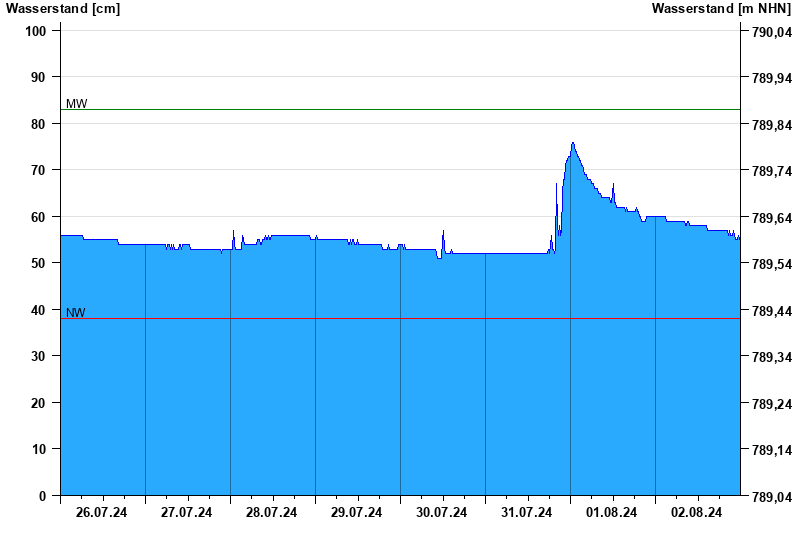Image resolution: width=800 pixels, height=550 pixels.
Task: Select the 27.07.24 date label
Action: [186, 512]
